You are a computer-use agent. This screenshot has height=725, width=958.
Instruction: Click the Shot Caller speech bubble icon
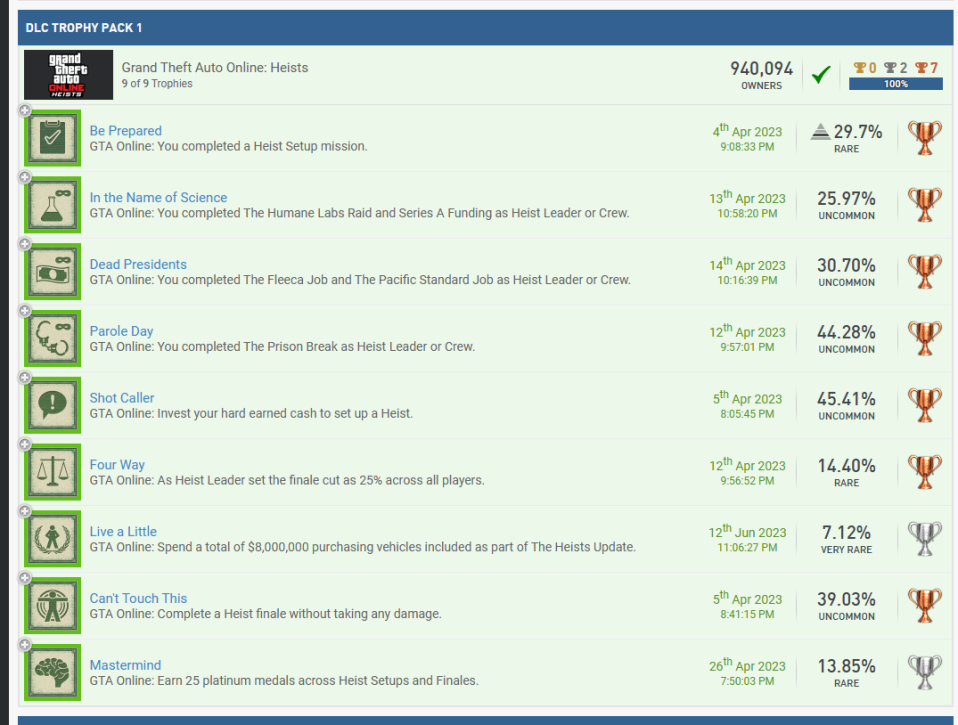[52, 407]
